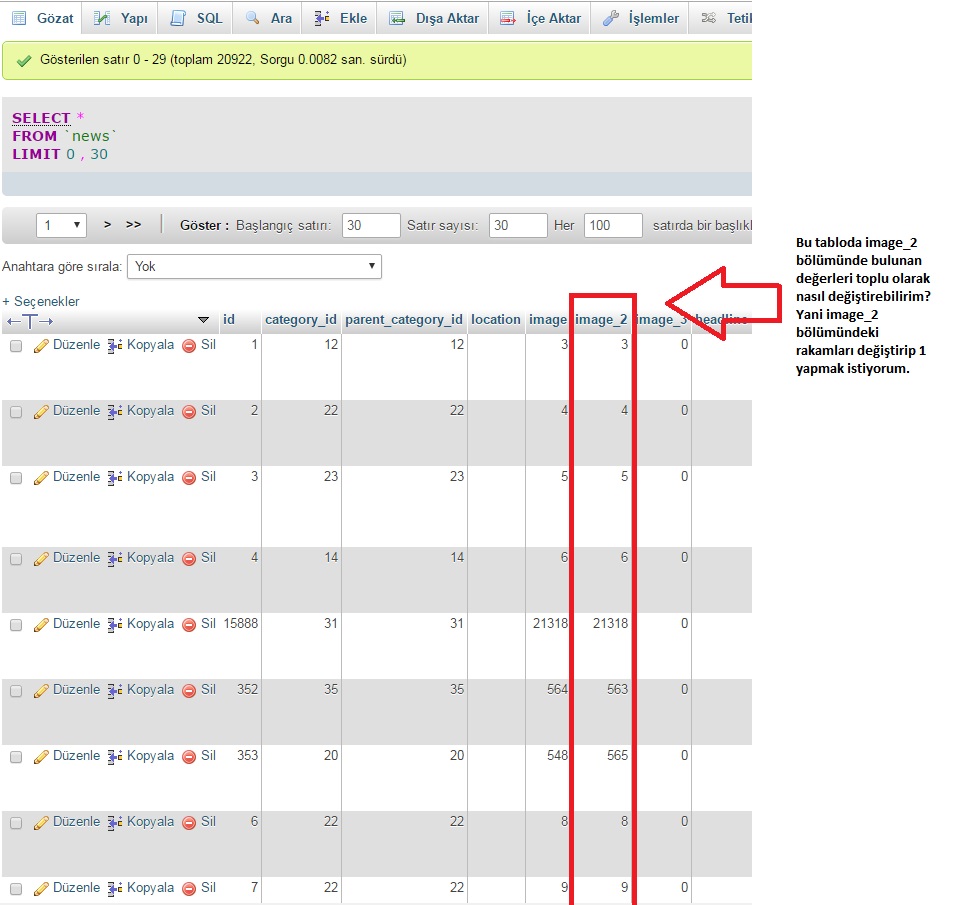The height and width of the screenshot is (905, 965).
Task: Click the pencil edit icon in row id 352
Action: click(x=41, y=690)
